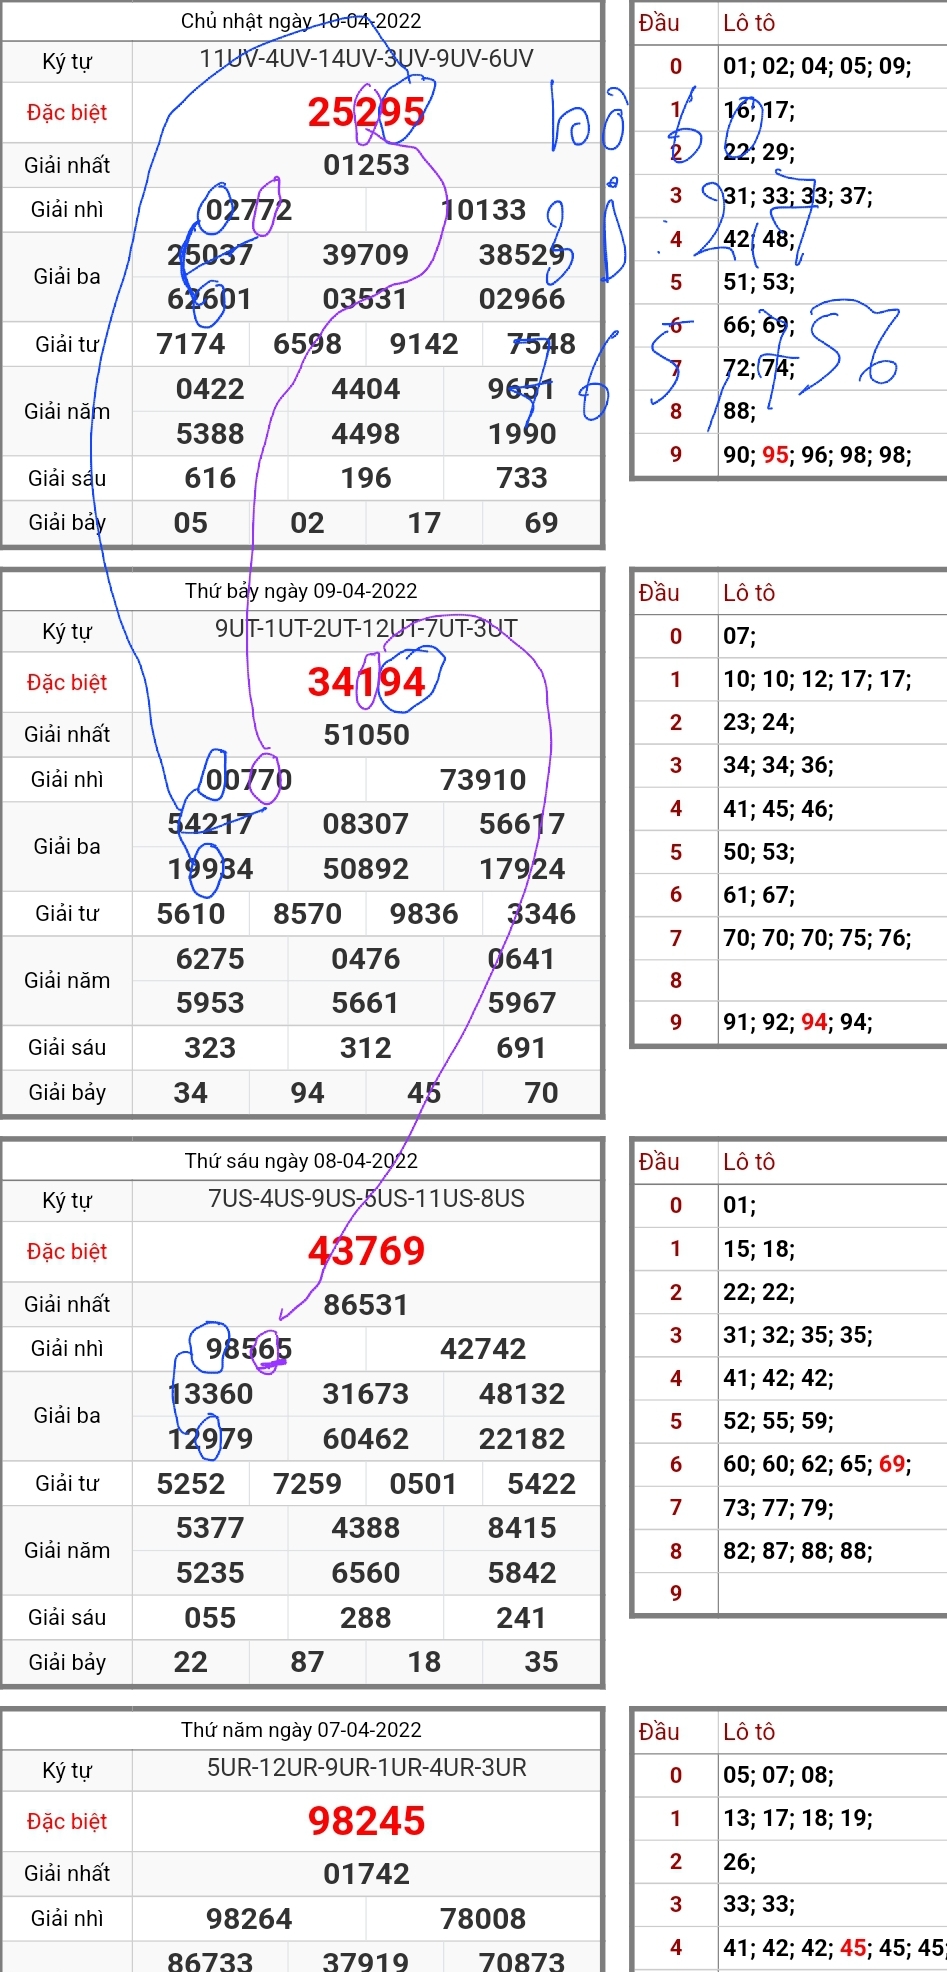Click Giải nhì number 98264
The height and width of the screenshot is (1972, 947).
249,1919
